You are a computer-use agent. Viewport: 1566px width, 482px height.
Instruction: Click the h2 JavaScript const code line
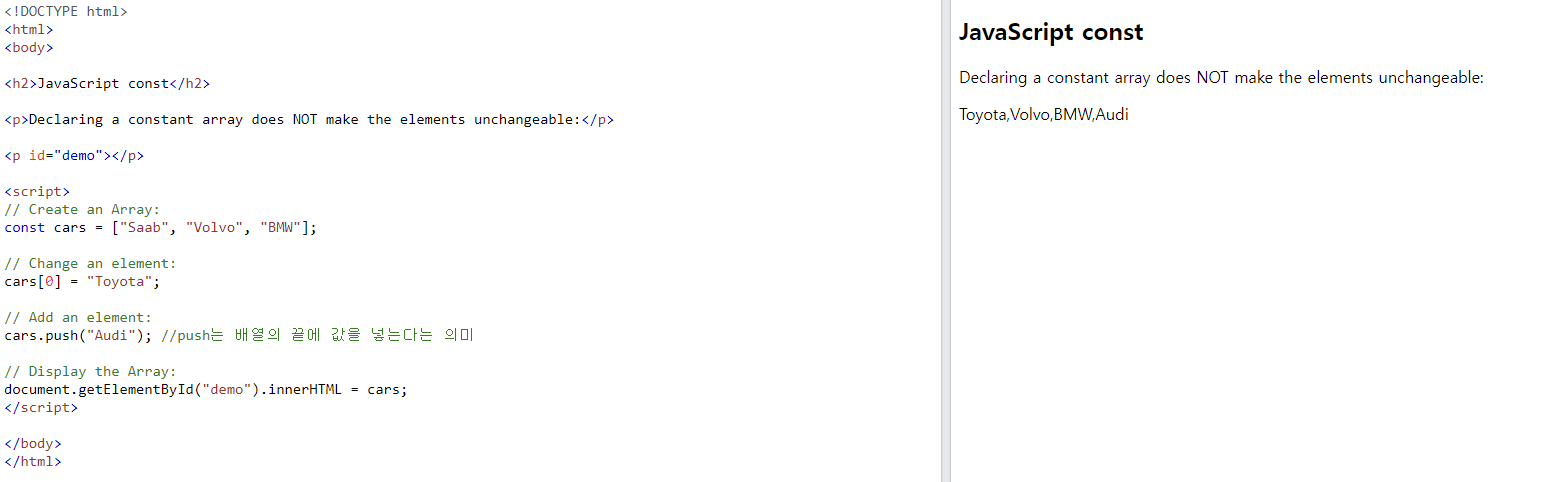point(107,84)
